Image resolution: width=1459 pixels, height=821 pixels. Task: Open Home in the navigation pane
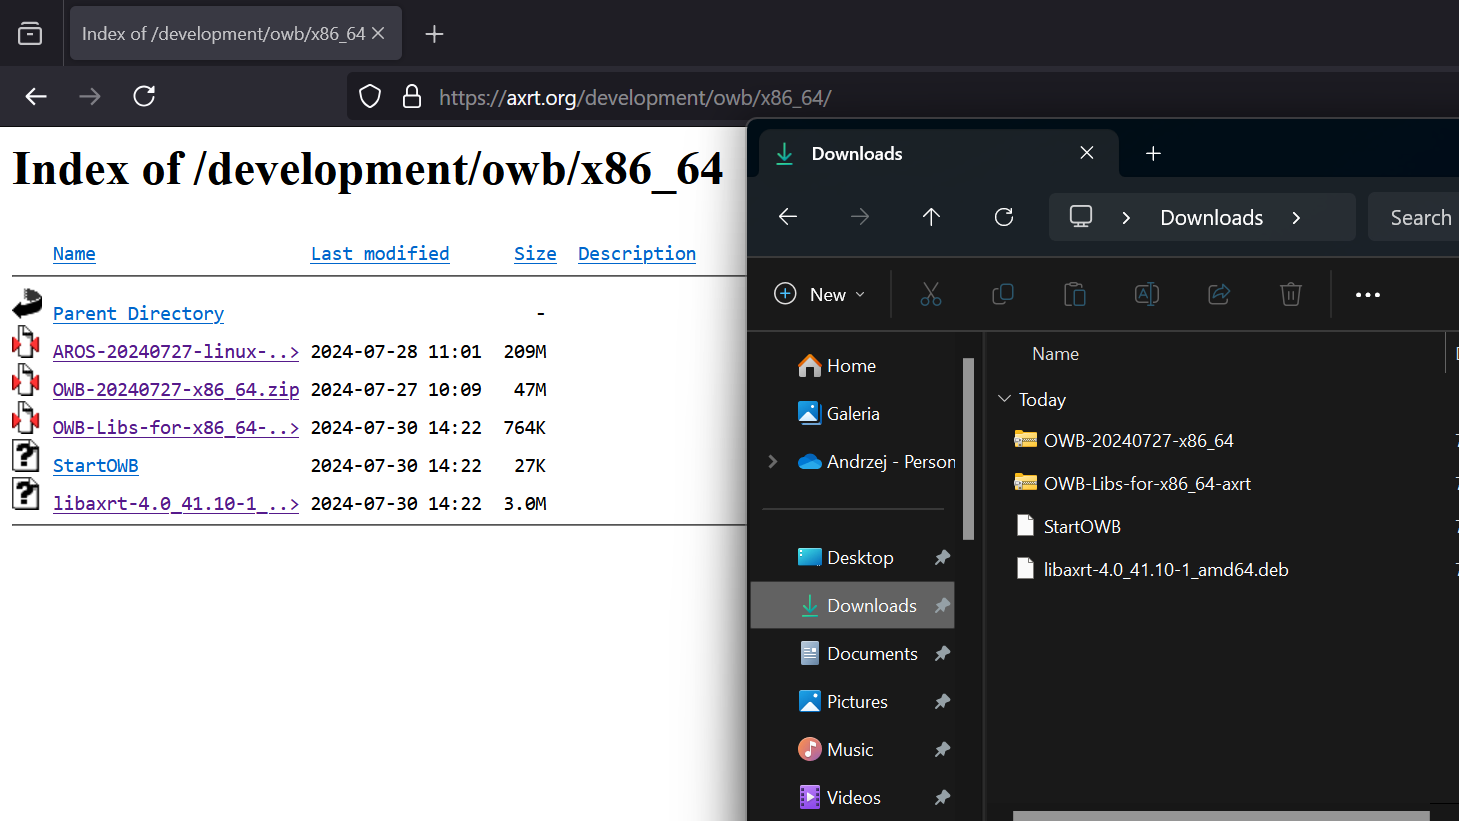tap(852, 366)
